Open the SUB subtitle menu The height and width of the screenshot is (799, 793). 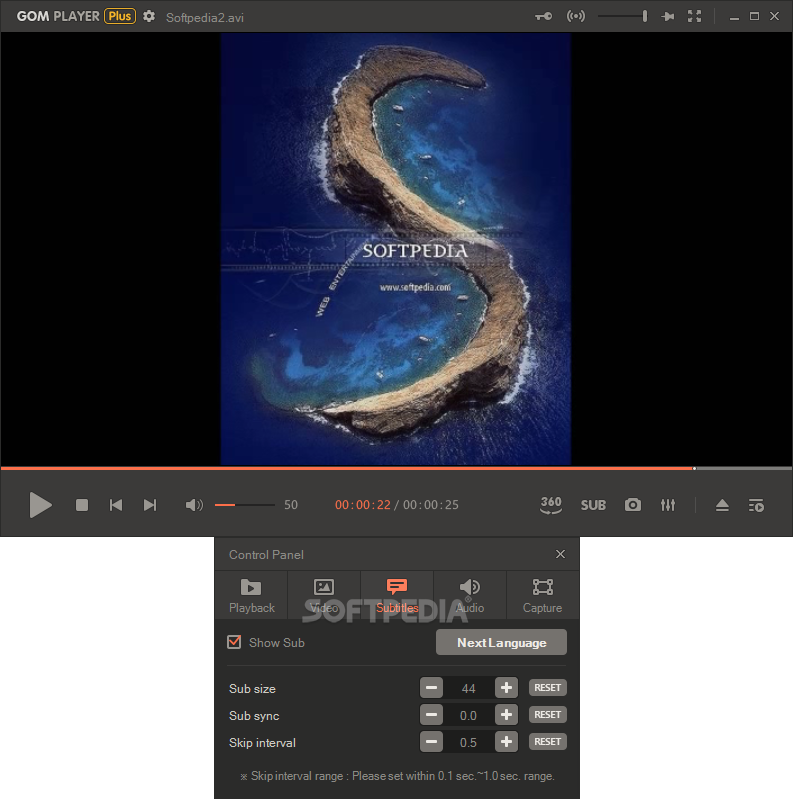(593, 505)
